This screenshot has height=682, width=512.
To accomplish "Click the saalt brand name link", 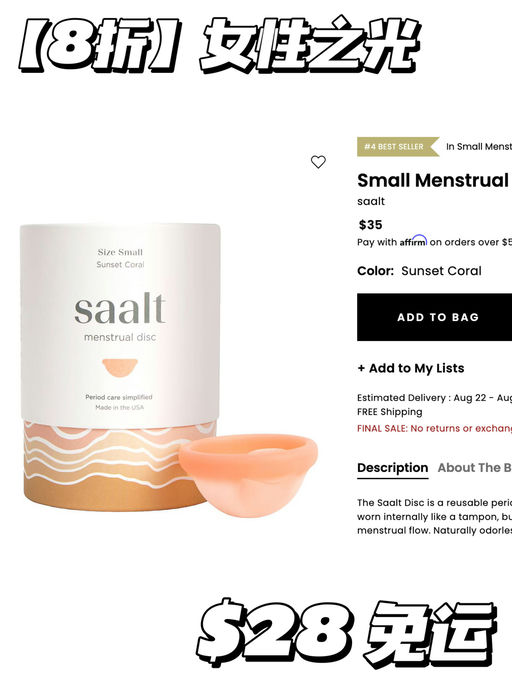I will point(371,201).
